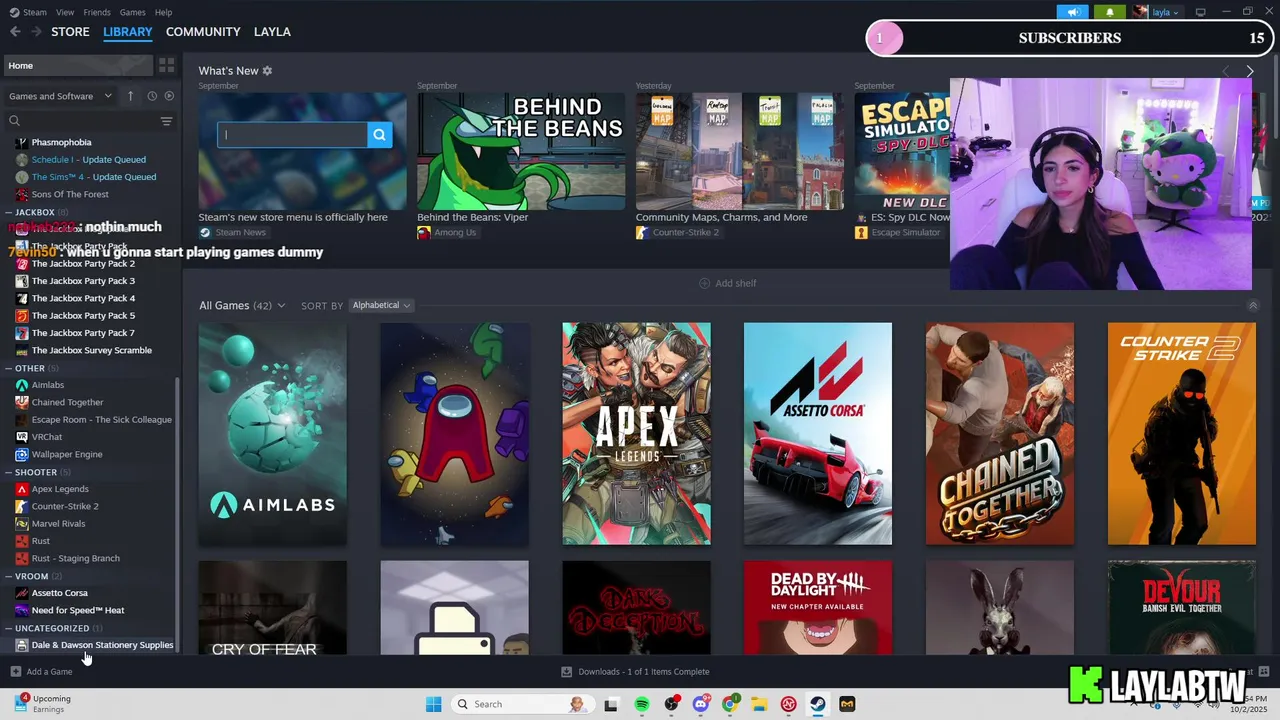Go forward with the right arrow
The width and height of the screenshot is (1280, 720).
37,32
